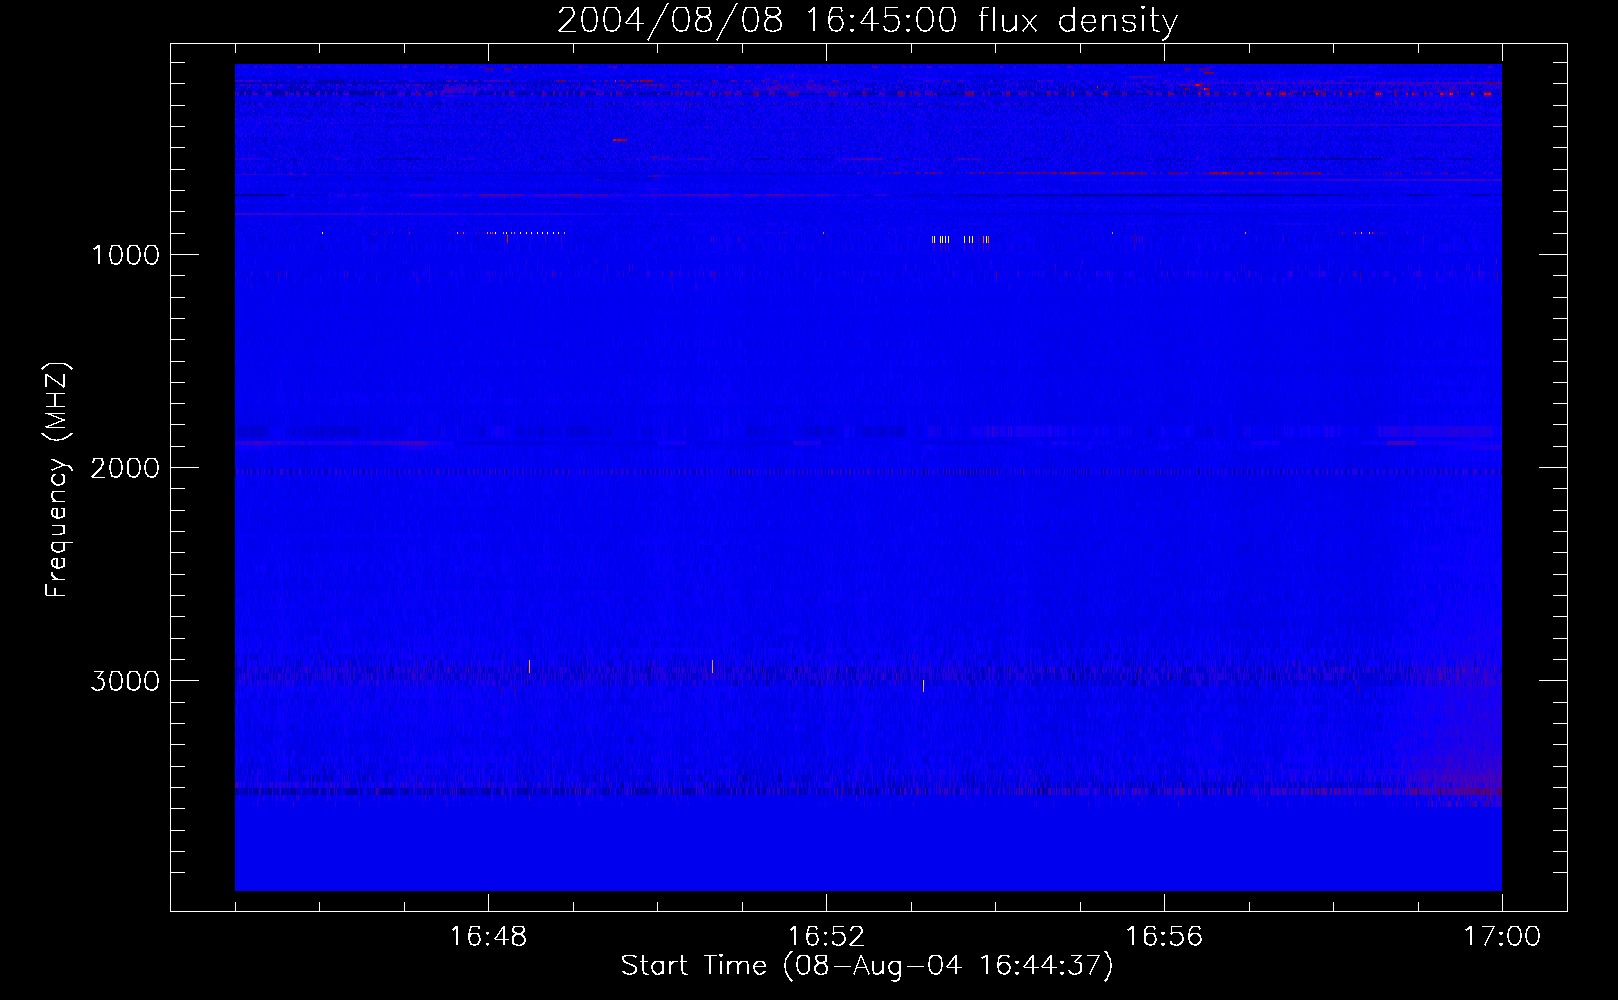Click the 1000 MHz frequency axis label
1618x1000 pixels.
(125, 255)
